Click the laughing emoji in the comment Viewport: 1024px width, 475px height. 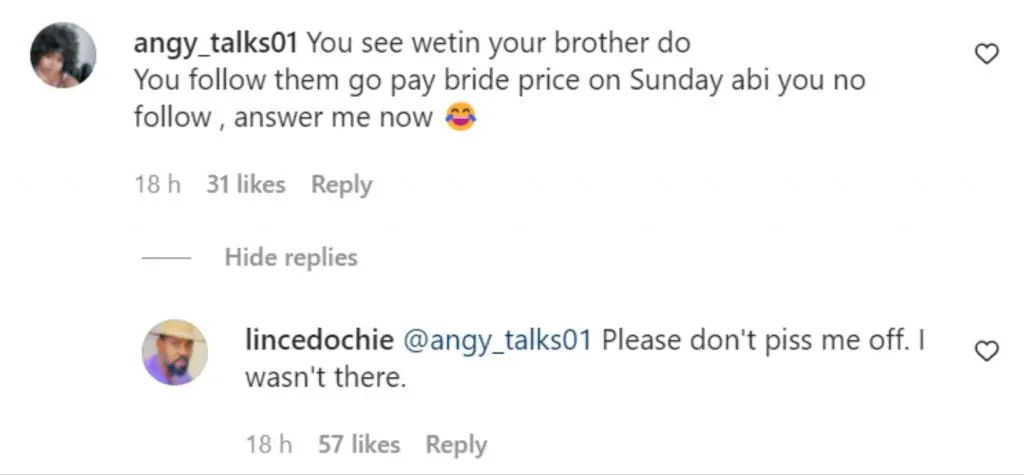click(x=457, y=119)
